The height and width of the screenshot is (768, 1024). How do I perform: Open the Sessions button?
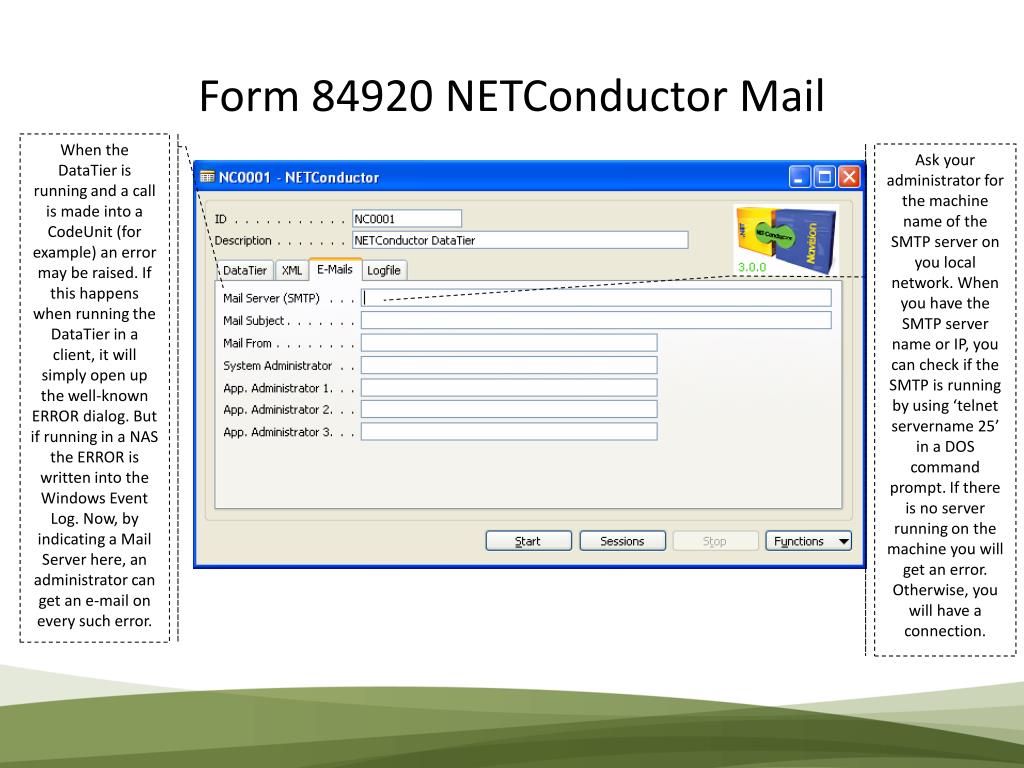pos(622,541)
